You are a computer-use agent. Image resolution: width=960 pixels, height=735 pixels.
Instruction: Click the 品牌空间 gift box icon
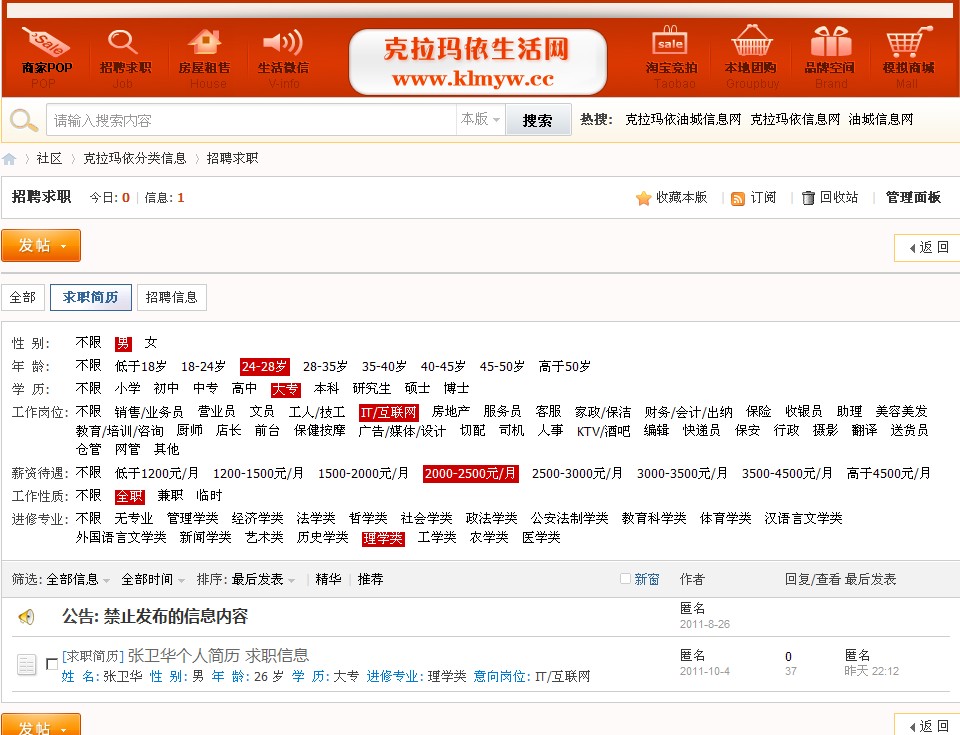[830, 43]
